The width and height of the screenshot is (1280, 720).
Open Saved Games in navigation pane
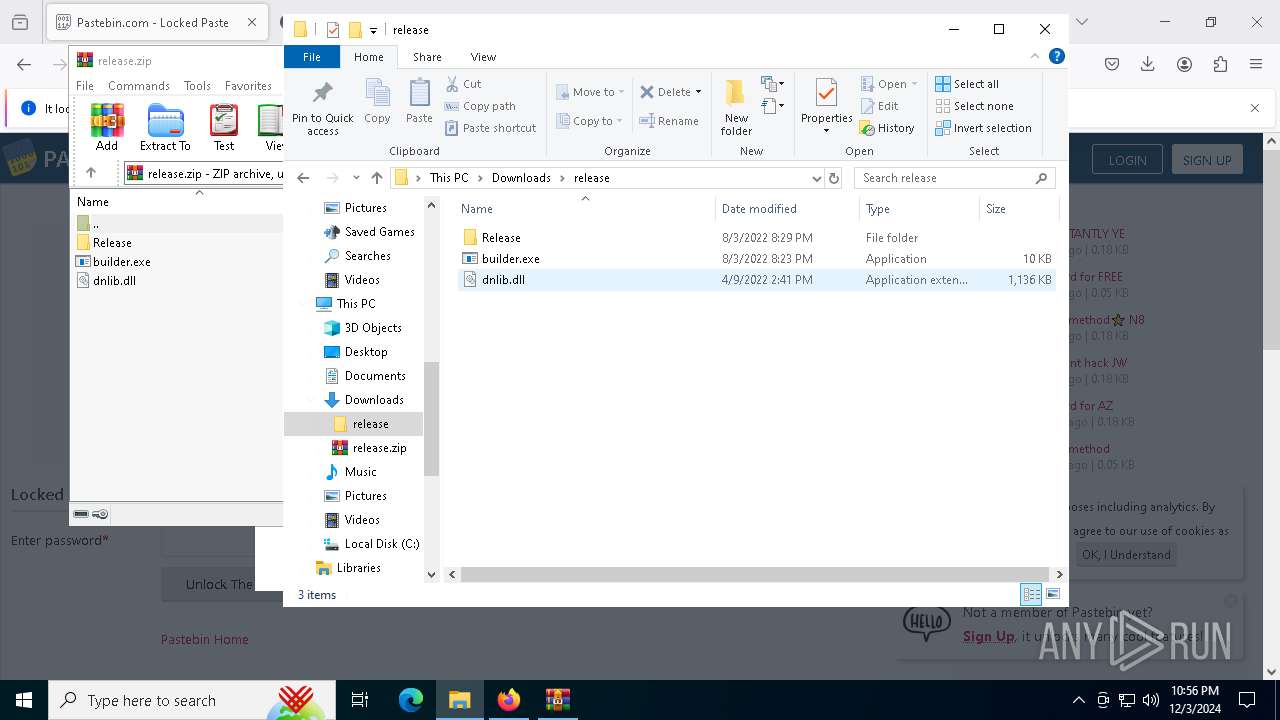[x=369, y=232]
